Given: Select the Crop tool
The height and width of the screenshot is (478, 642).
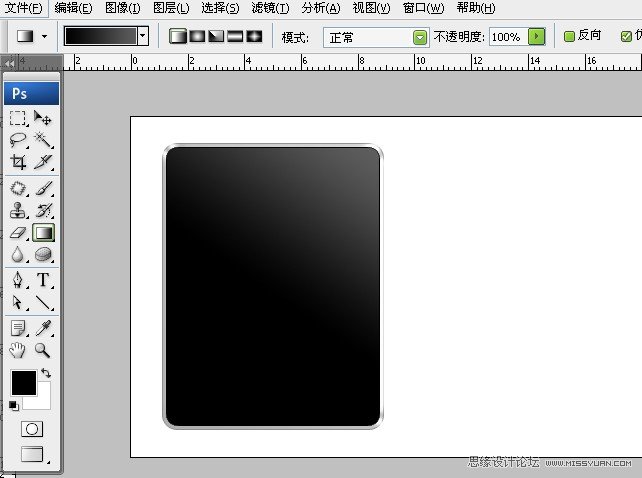Looking at the screenshot, I should click(x=18, y=162).
